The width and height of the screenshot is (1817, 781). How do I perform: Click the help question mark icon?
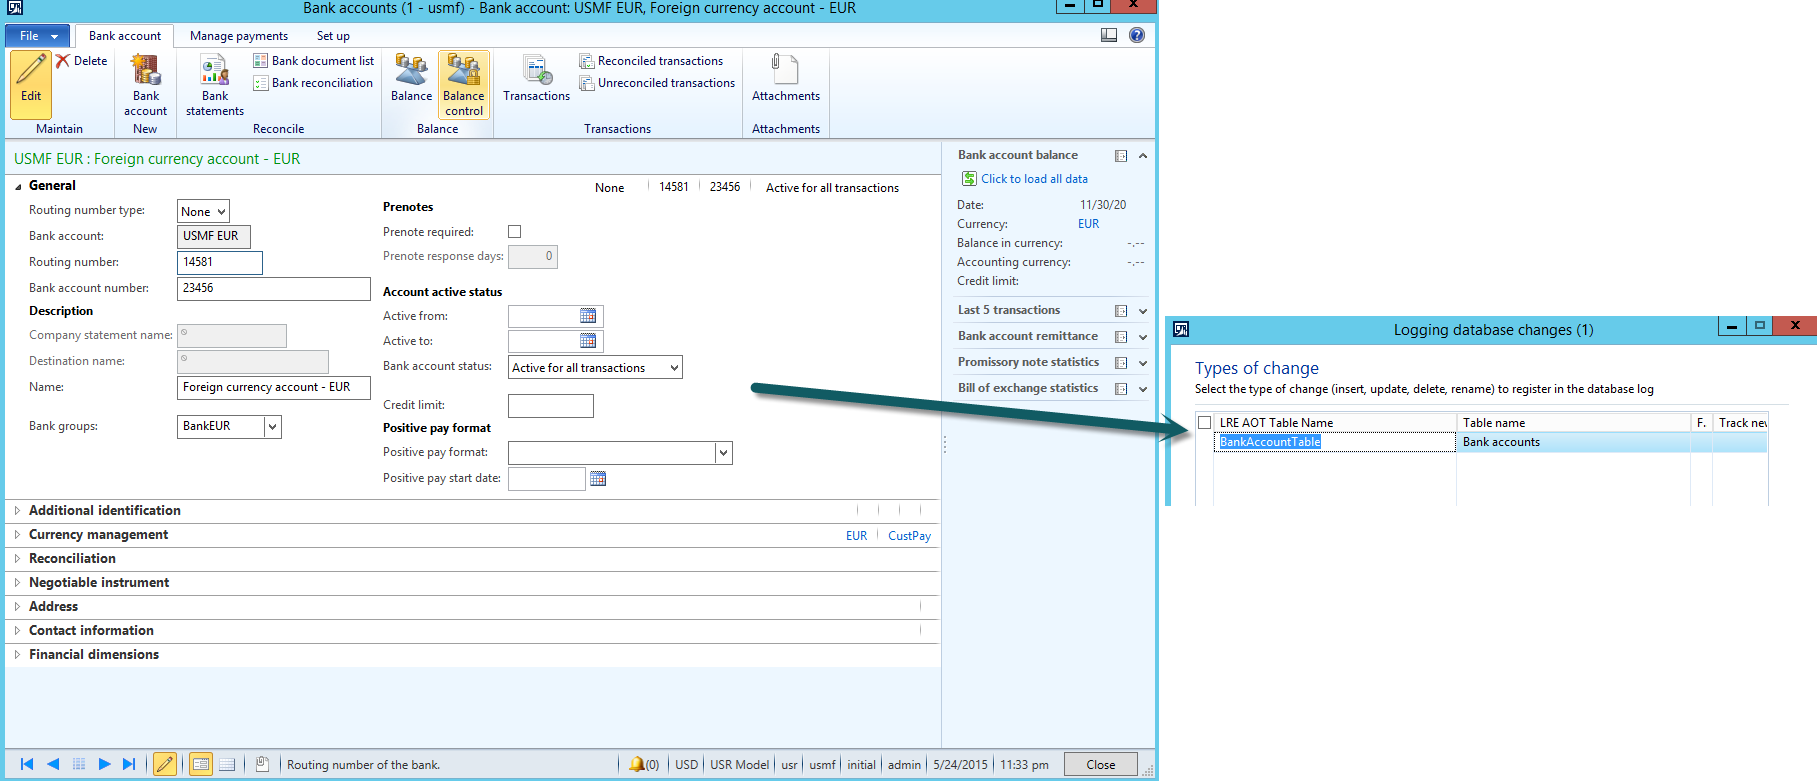[1137, 35]
